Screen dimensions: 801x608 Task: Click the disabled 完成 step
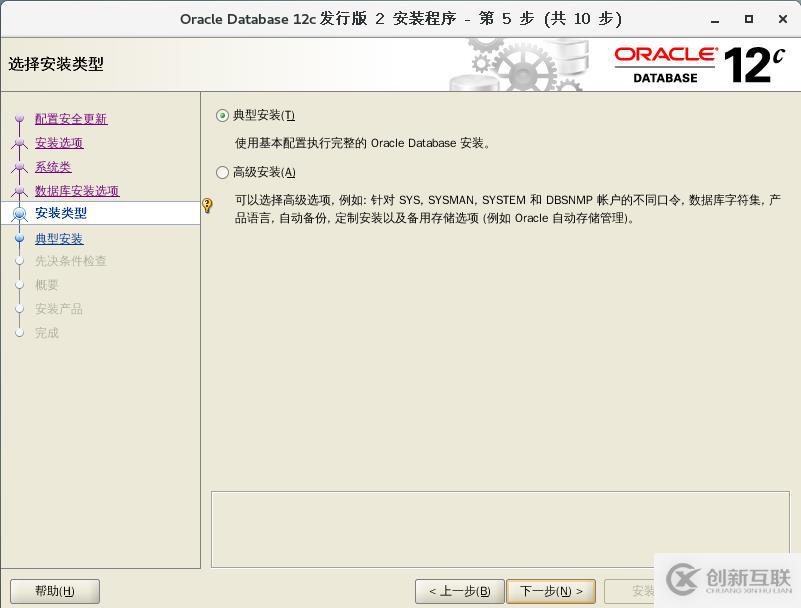click(46, 333)
